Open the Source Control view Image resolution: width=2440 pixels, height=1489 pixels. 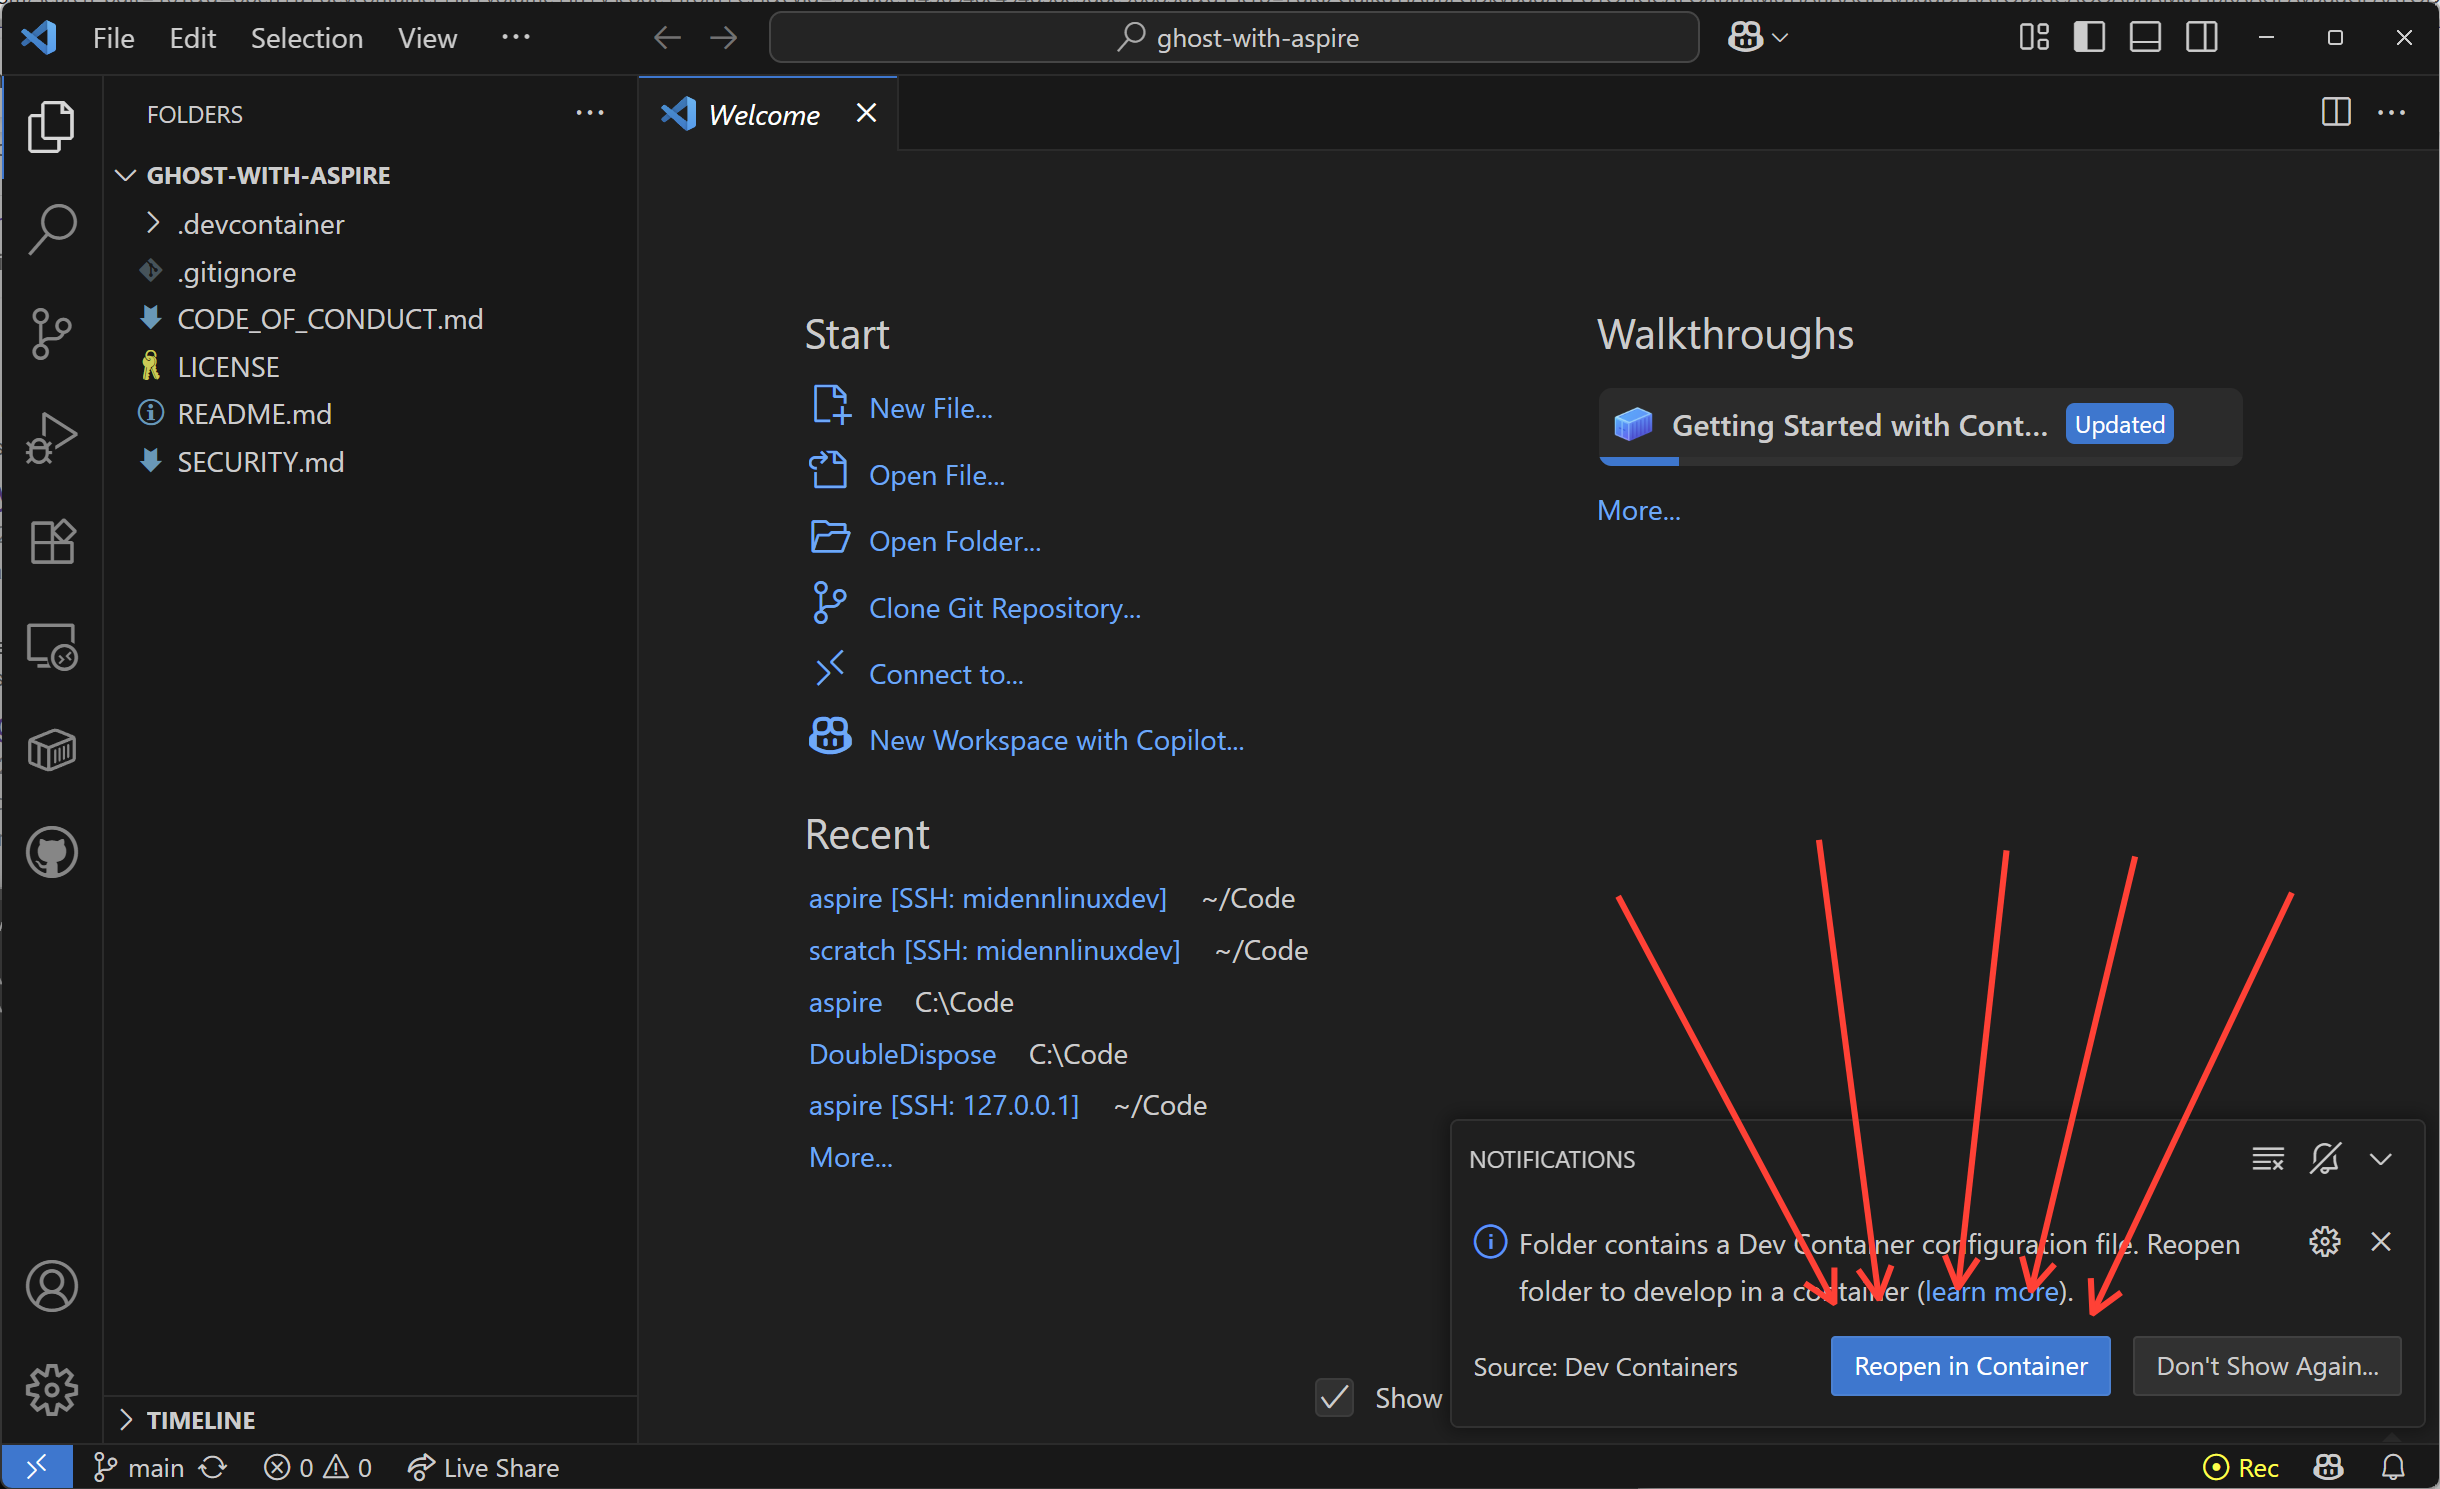tap(51, 332)
